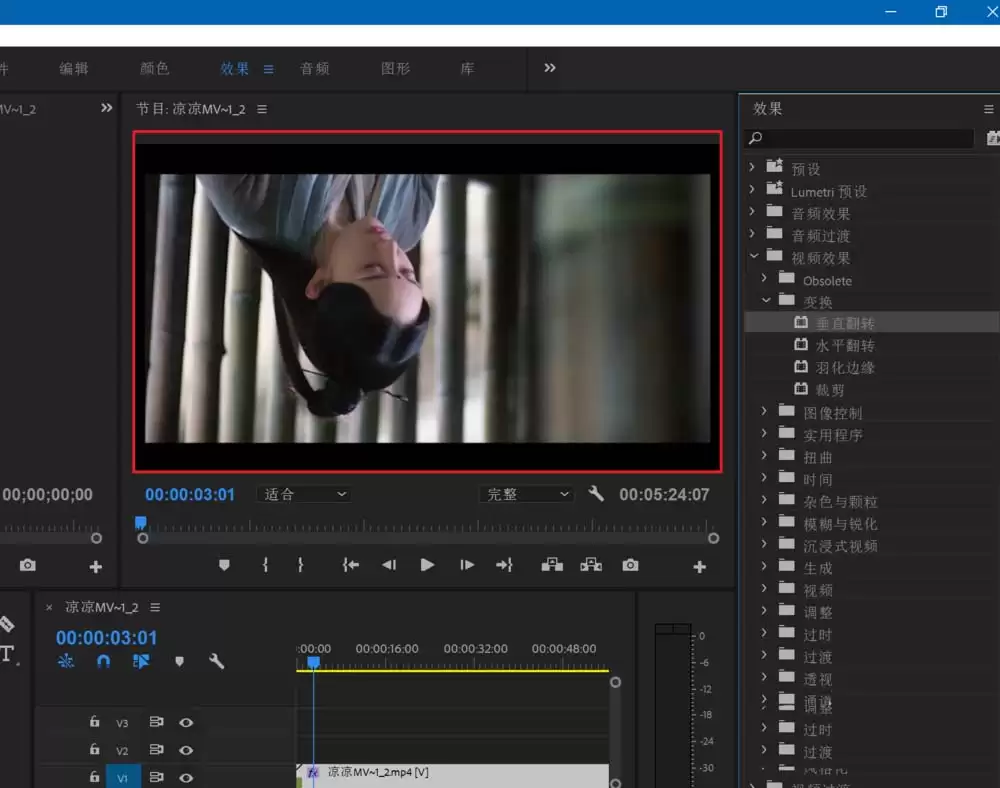The image size is (1000, 788).
Task: Switch to the 颜色 workspace tab
Action: tap(153, 68)
